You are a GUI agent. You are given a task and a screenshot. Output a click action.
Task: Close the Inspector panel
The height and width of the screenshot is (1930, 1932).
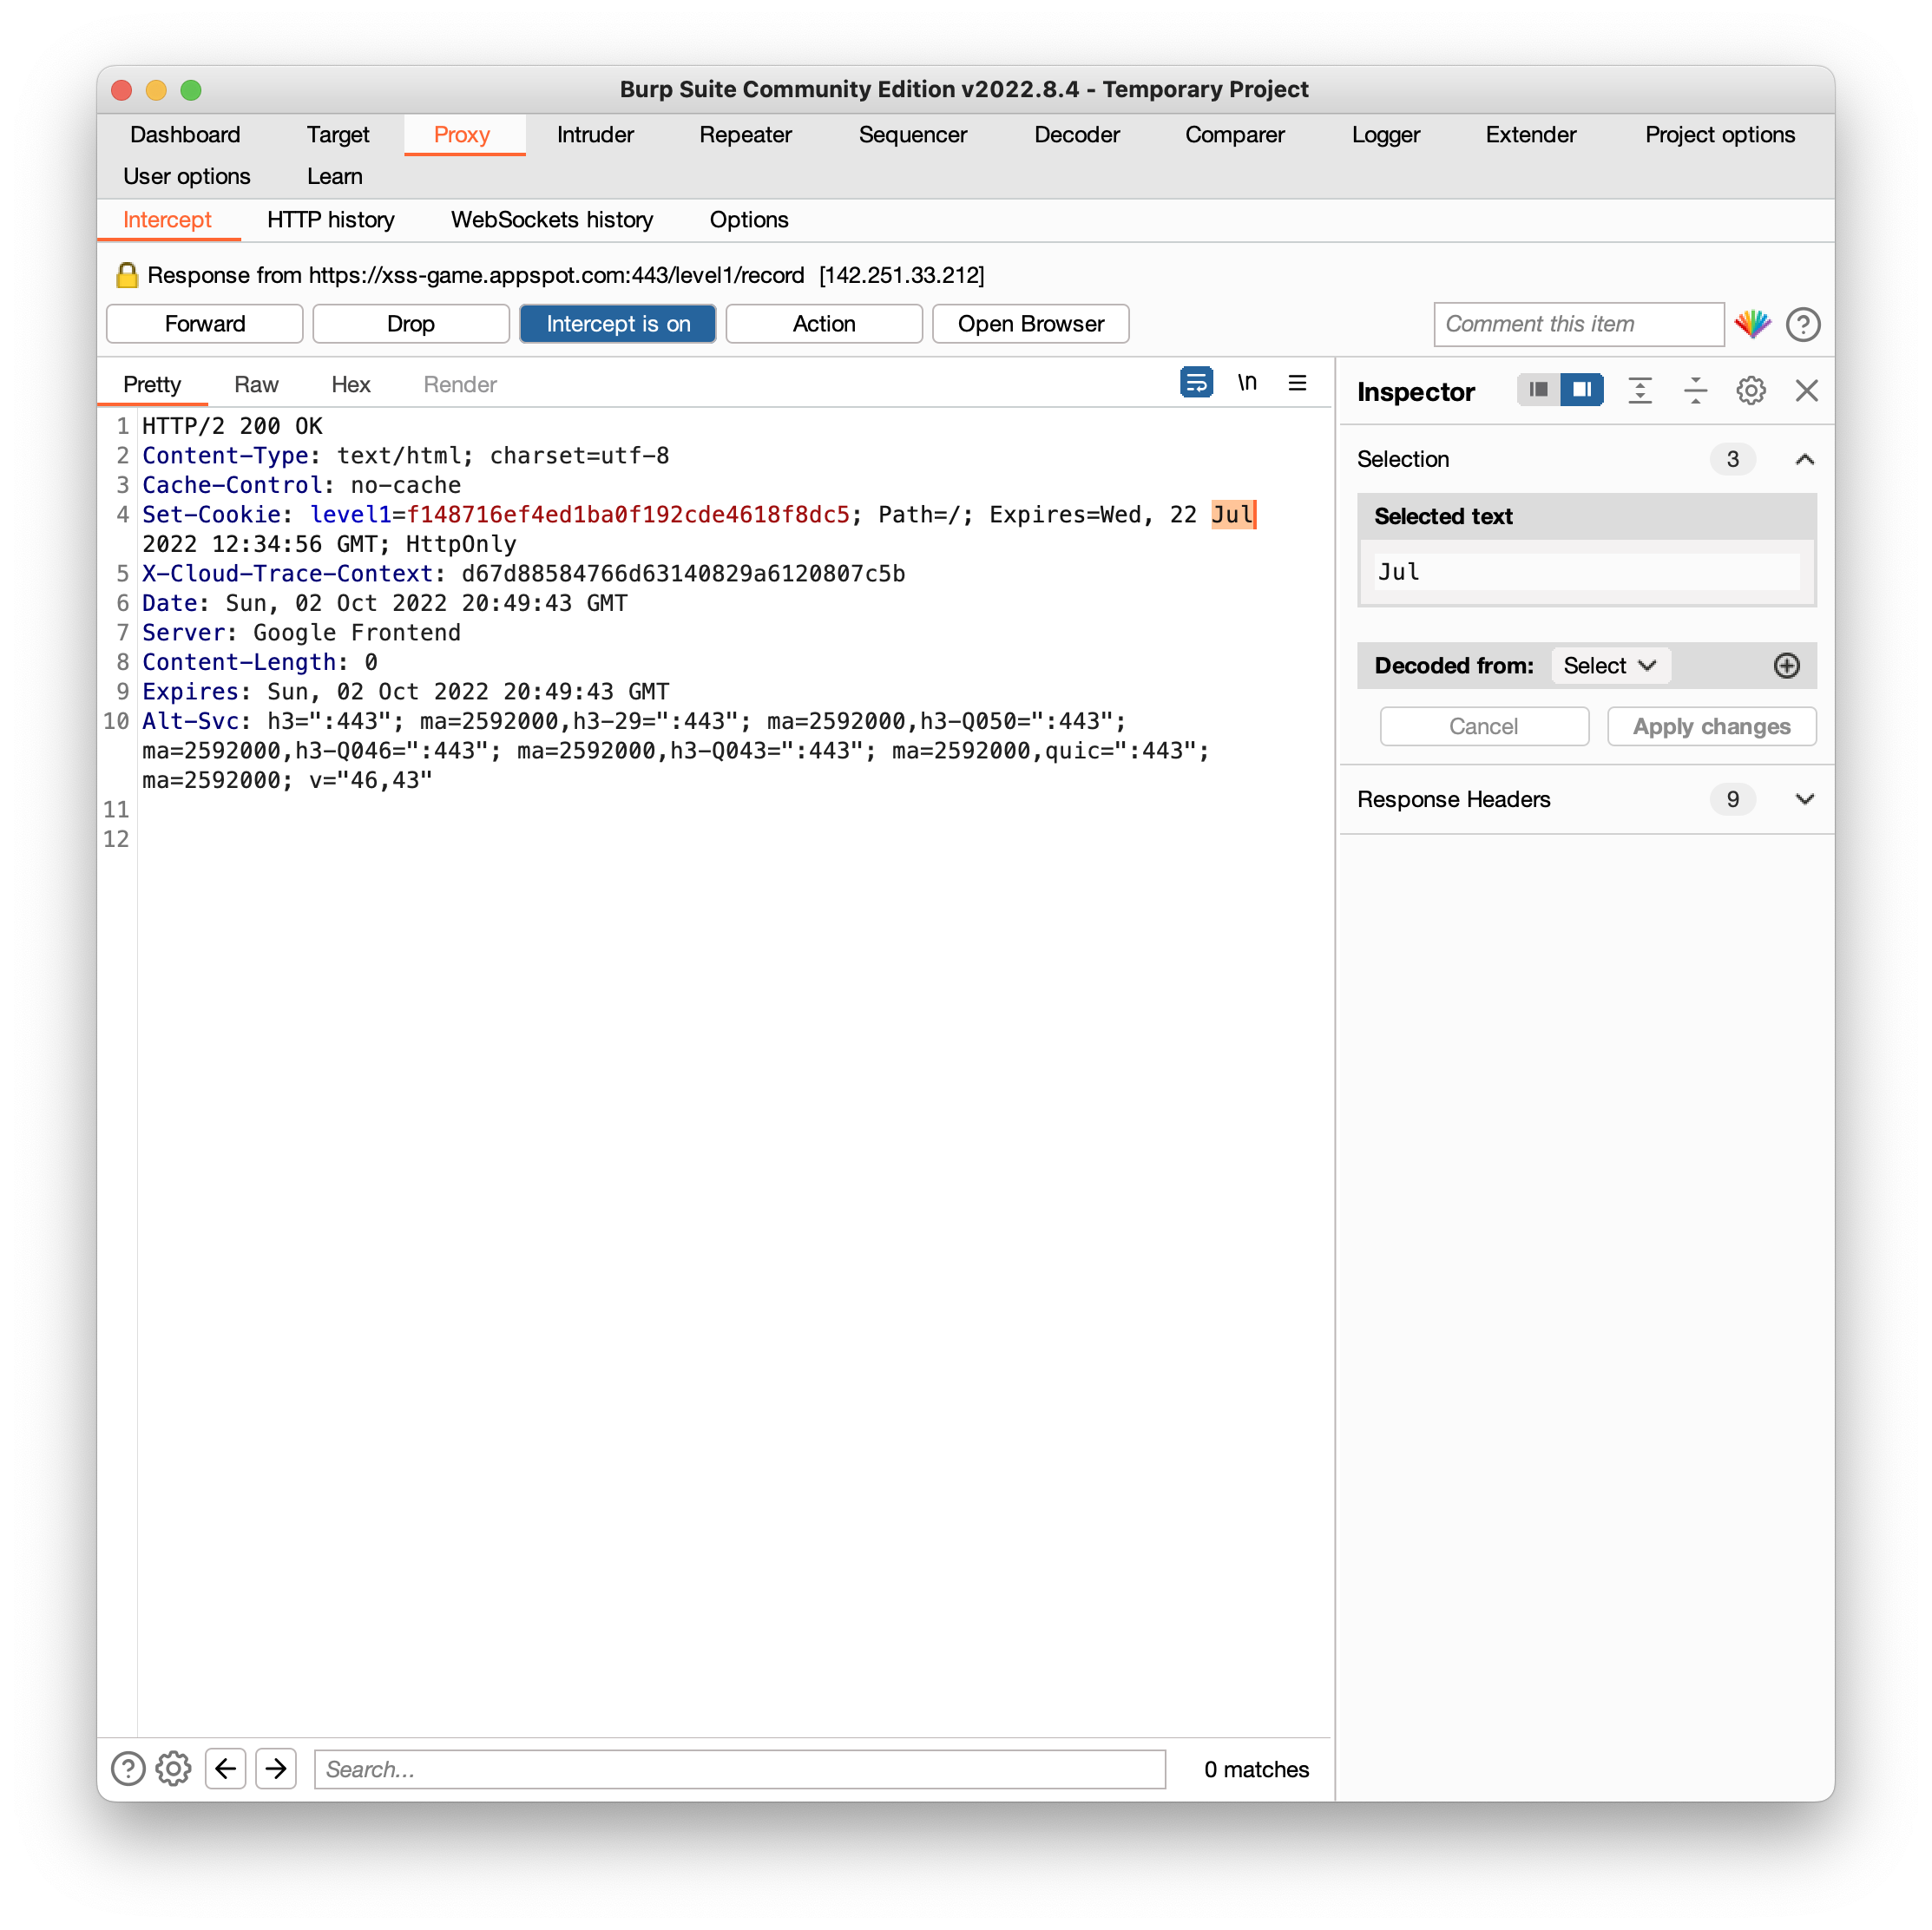click(1806, 391)
